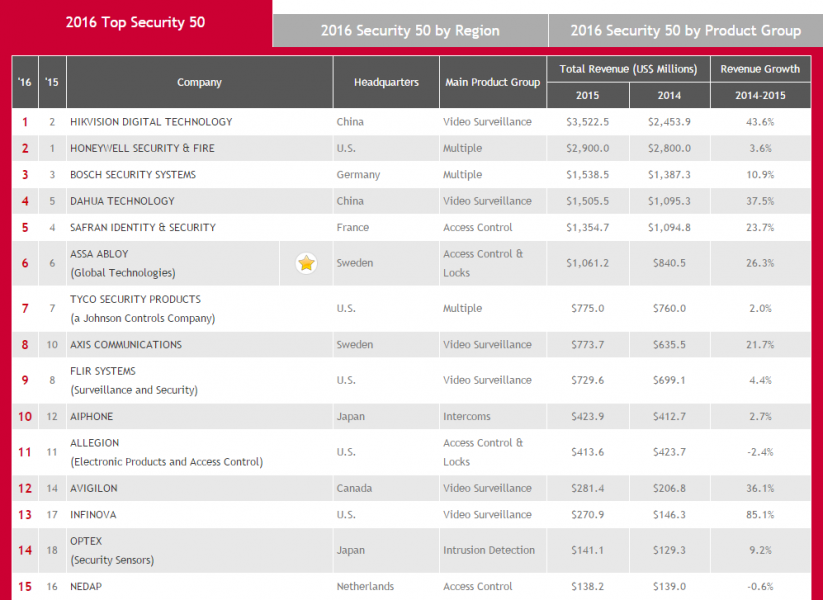Click the AVIGILON company name
The image size is (823, 600).
[95, 488]
